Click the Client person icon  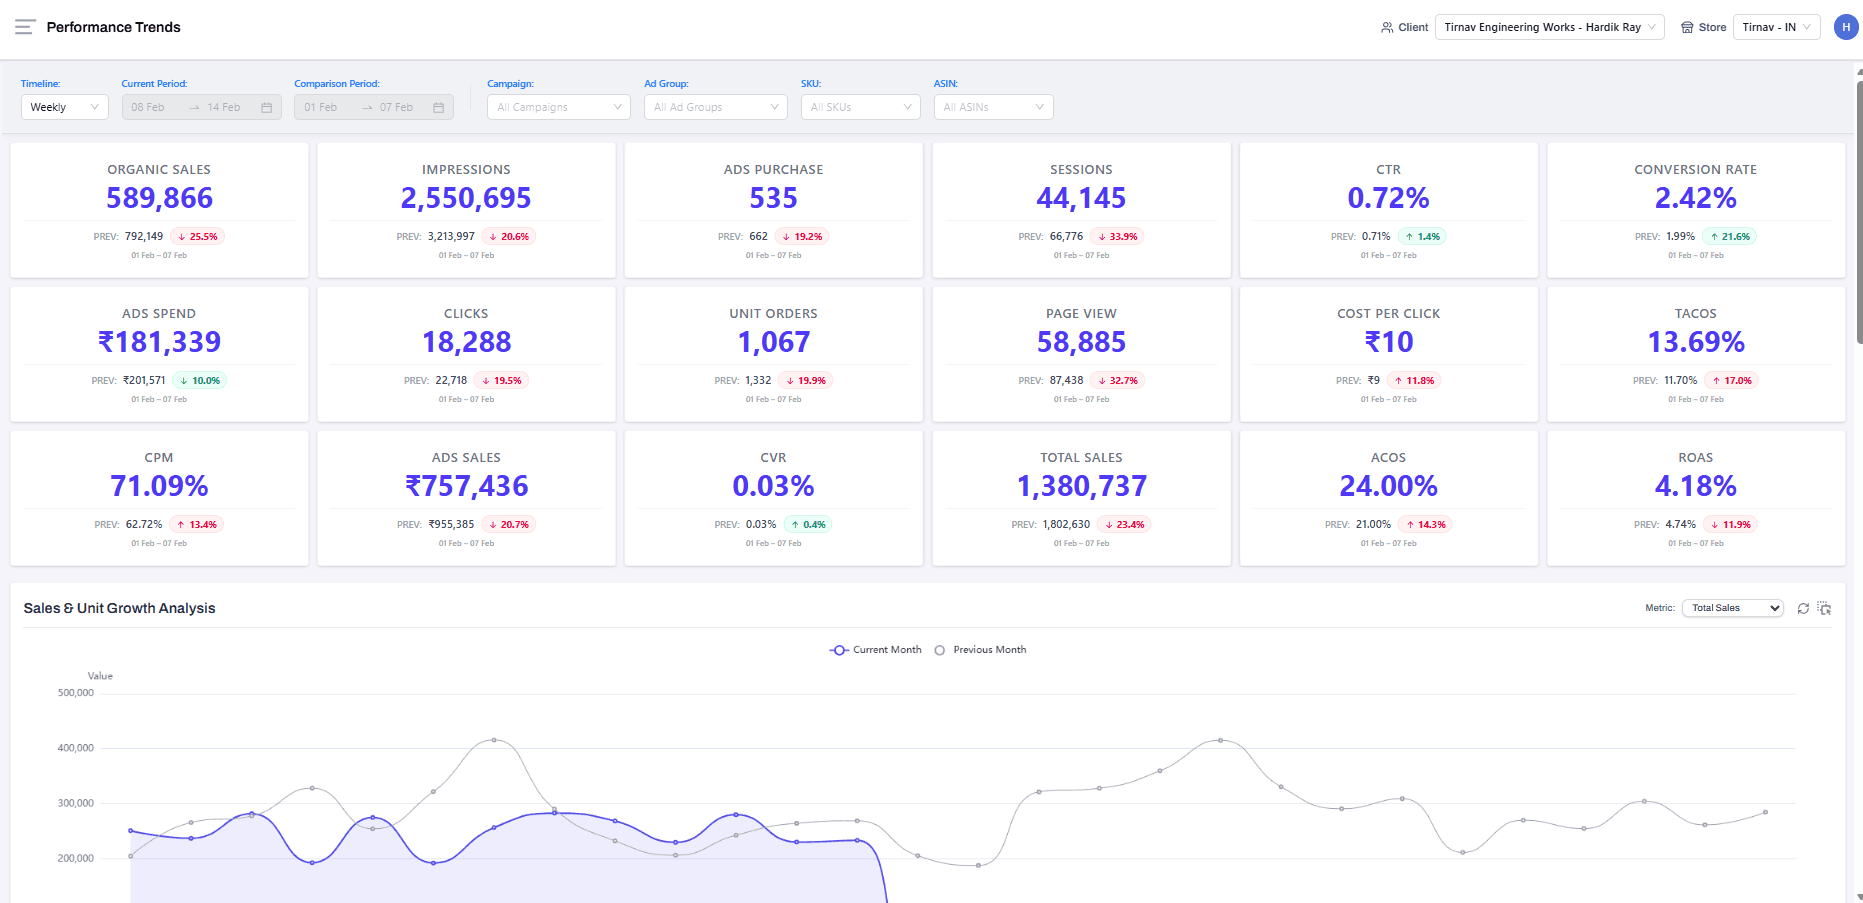[1387, 27]
